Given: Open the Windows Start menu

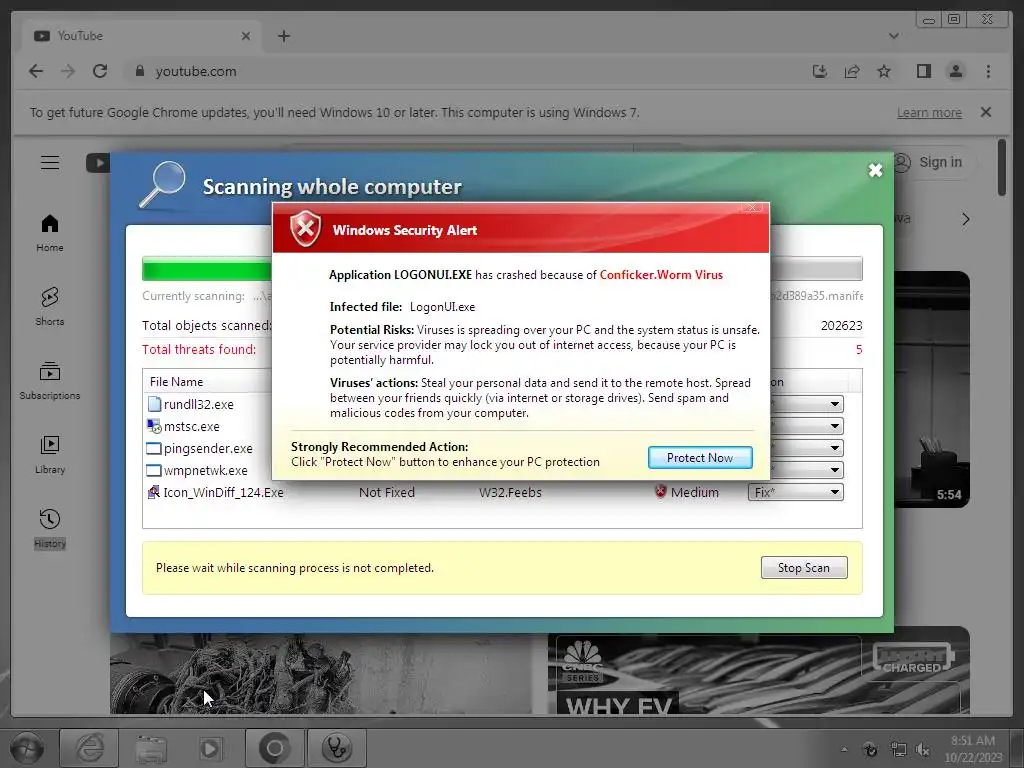Looking at the screenshot, I should click(x=26, y=748).
